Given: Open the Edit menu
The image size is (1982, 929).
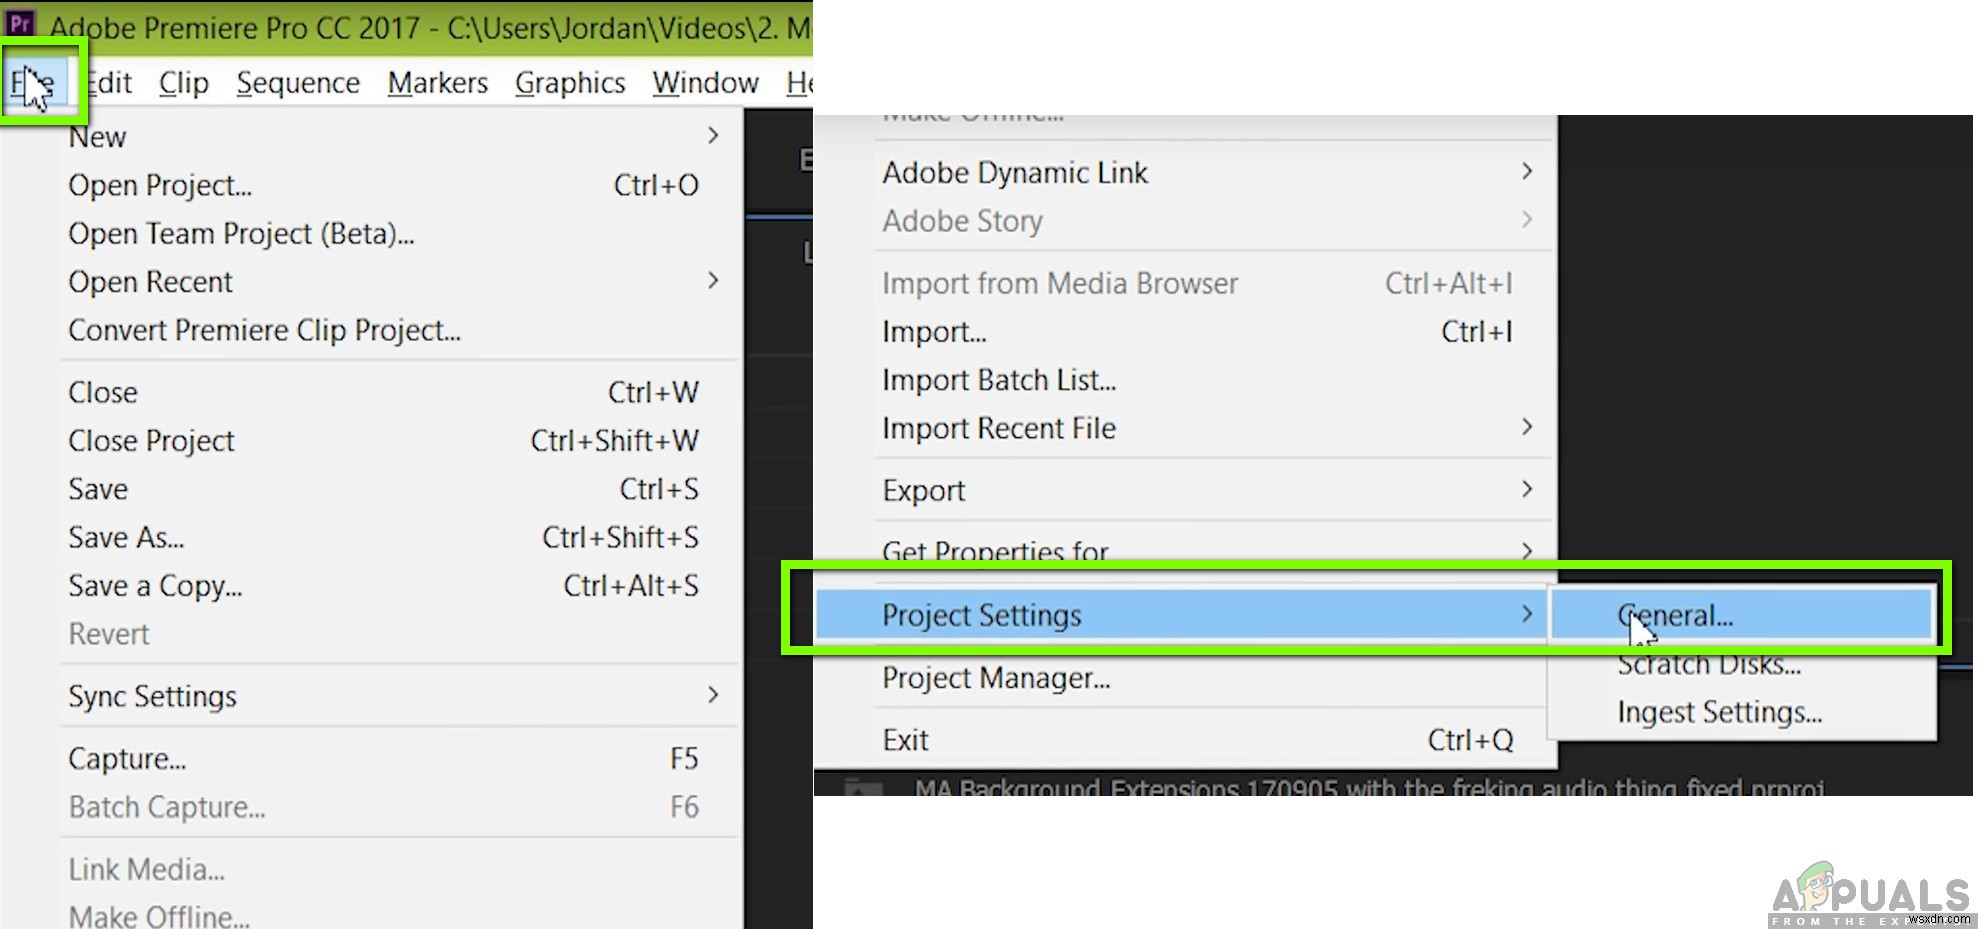Looking at the screenshot, I should point(109,83).
